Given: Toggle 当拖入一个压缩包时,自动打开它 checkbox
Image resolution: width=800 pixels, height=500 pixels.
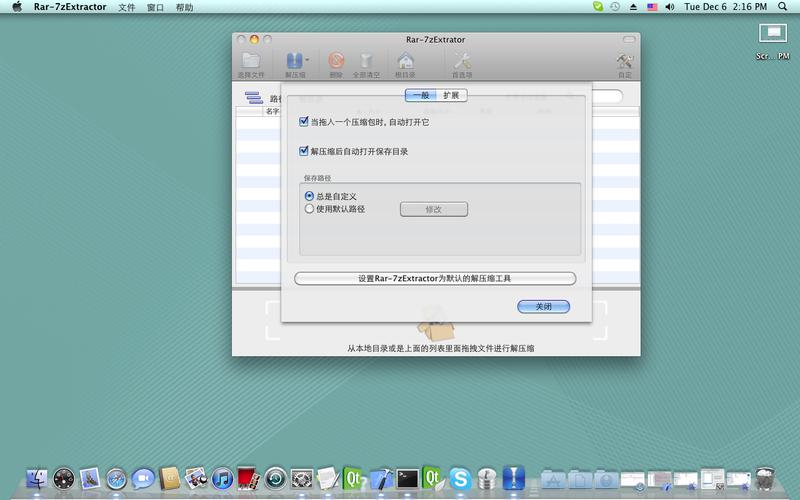Looking at the screenshot, I should (304, 121).
